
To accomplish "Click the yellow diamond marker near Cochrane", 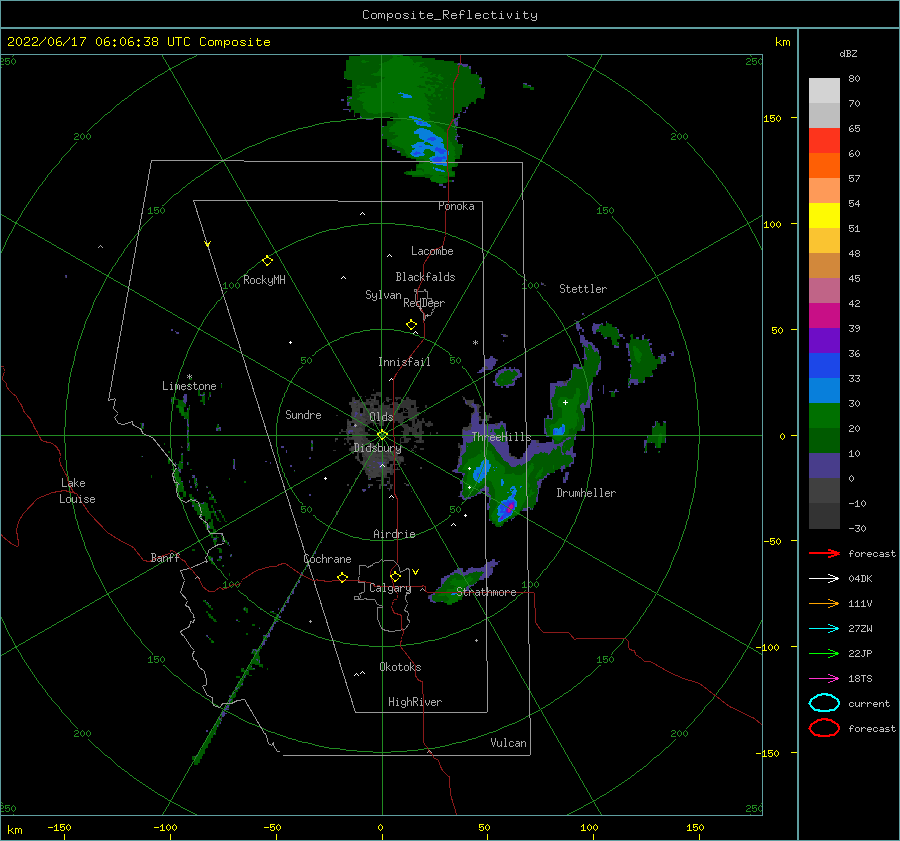I will 343,578.
